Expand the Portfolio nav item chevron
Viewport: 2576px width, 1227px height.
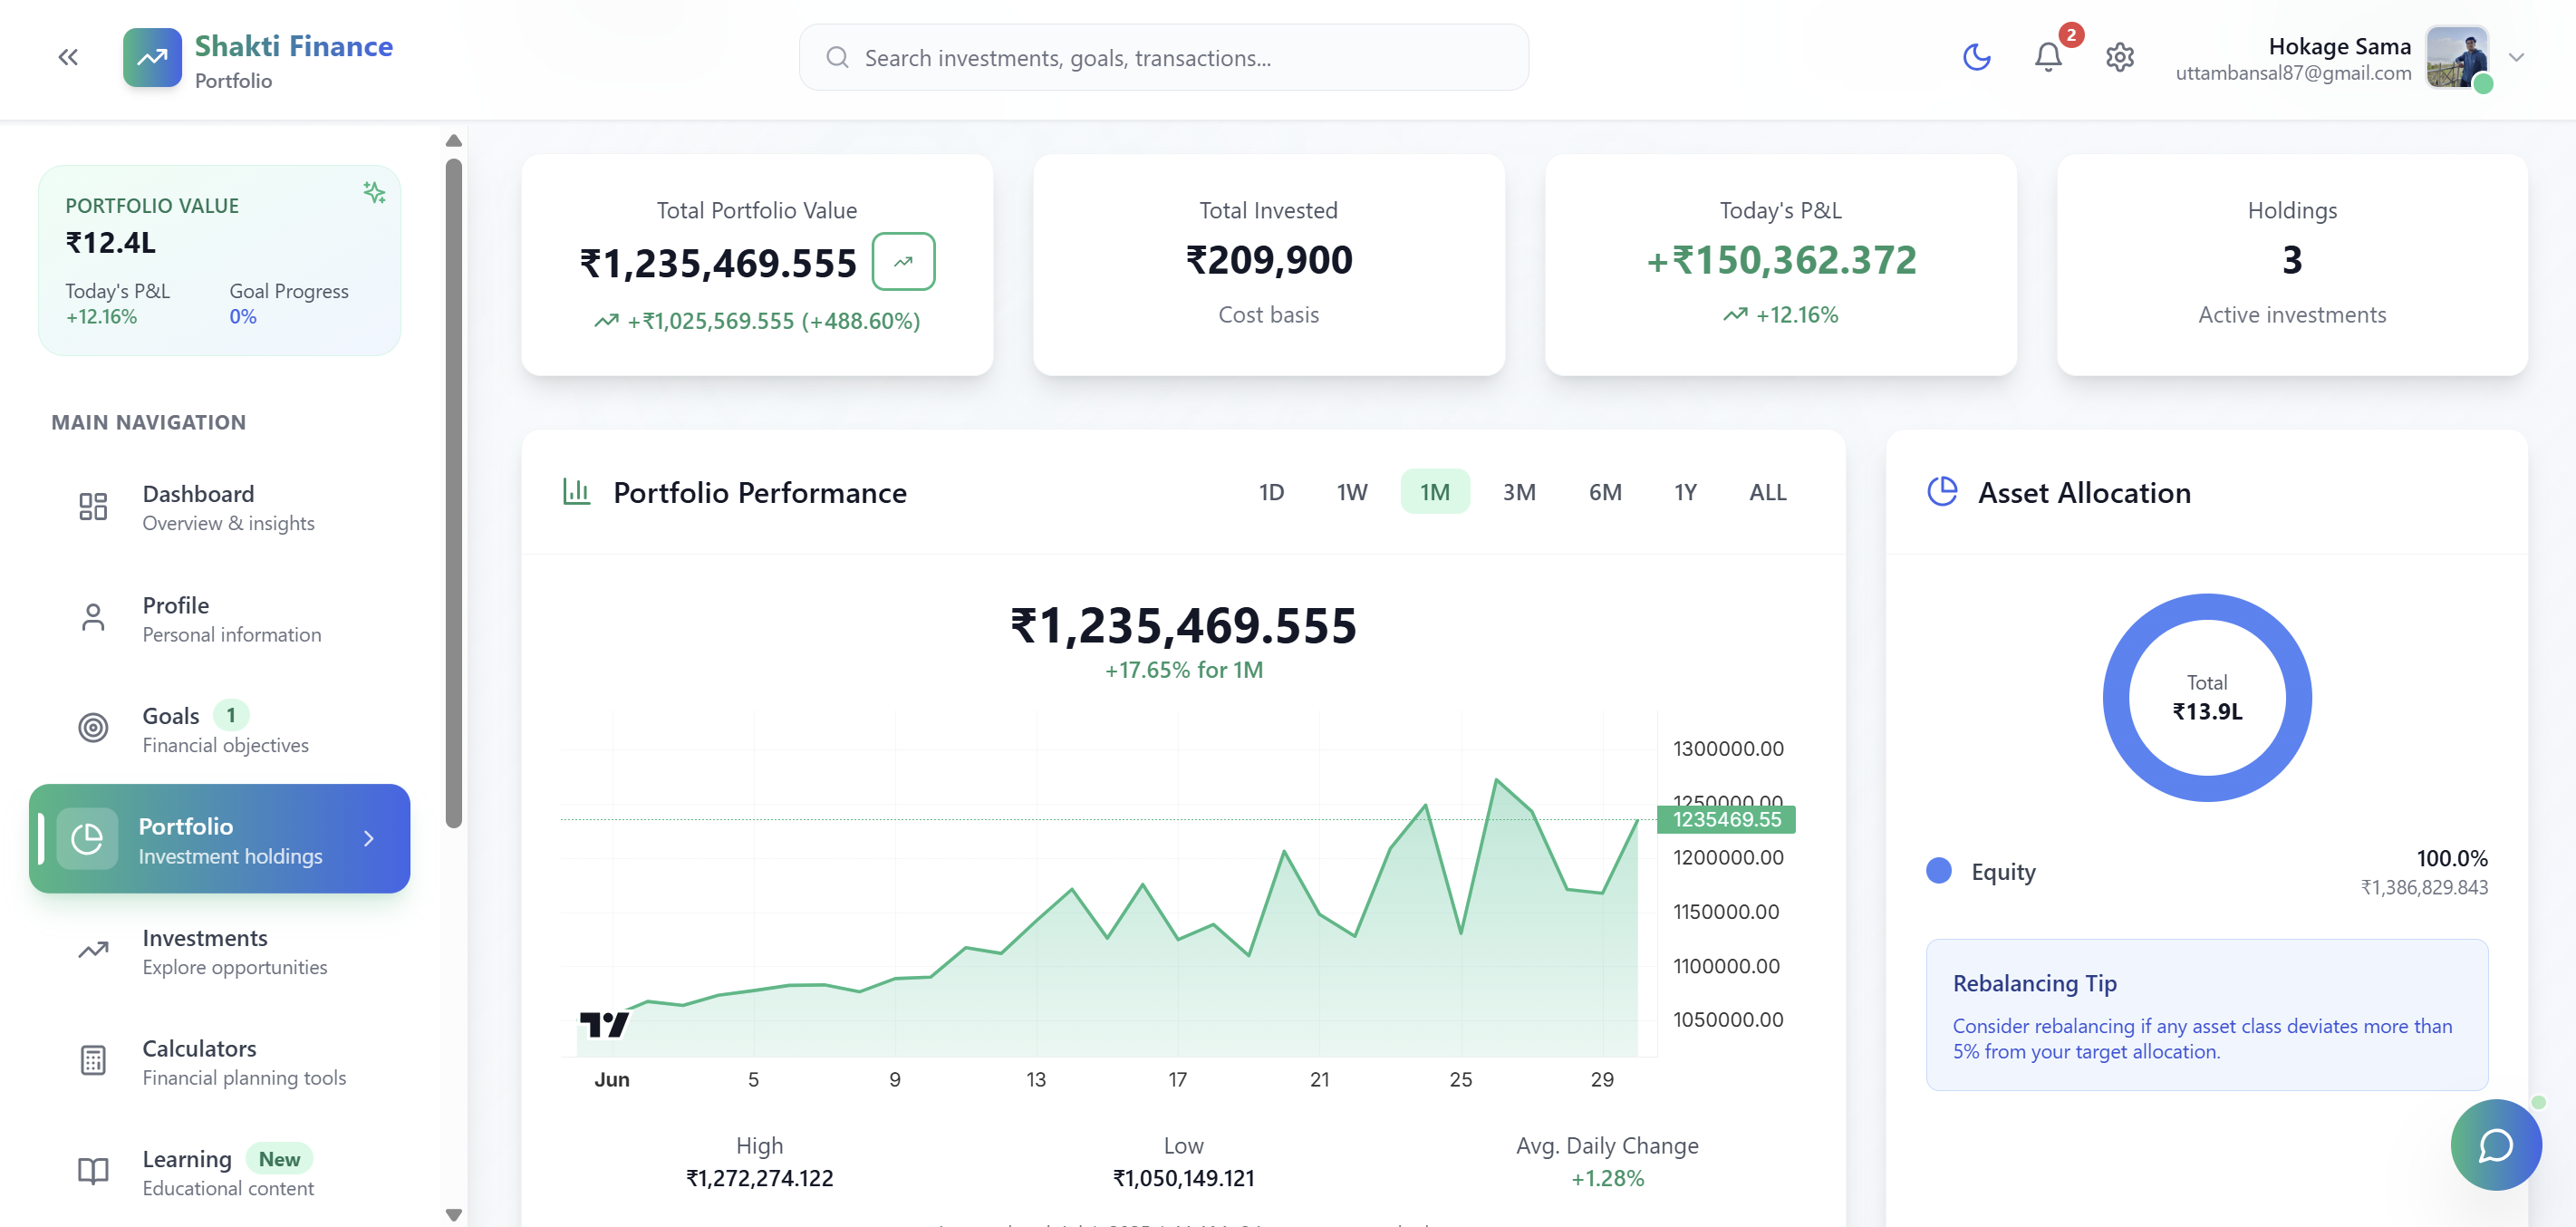click(x=369, y=838)
